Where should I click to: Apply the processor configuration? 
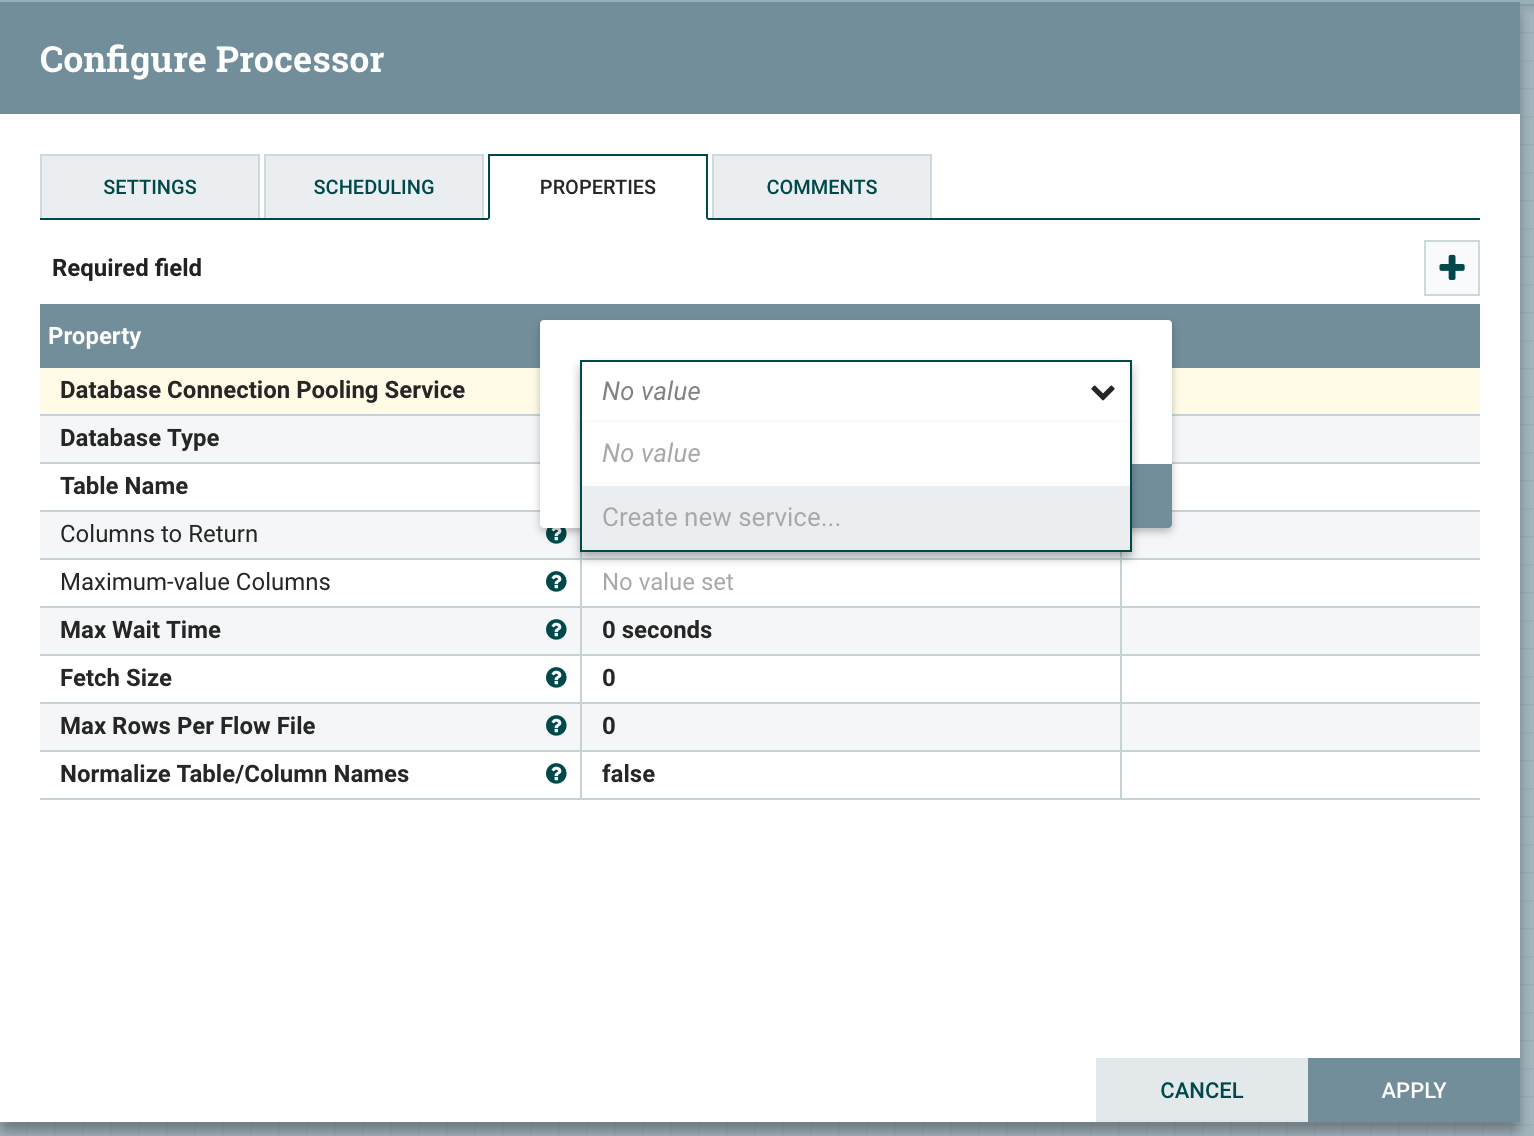[1413, 1090]
